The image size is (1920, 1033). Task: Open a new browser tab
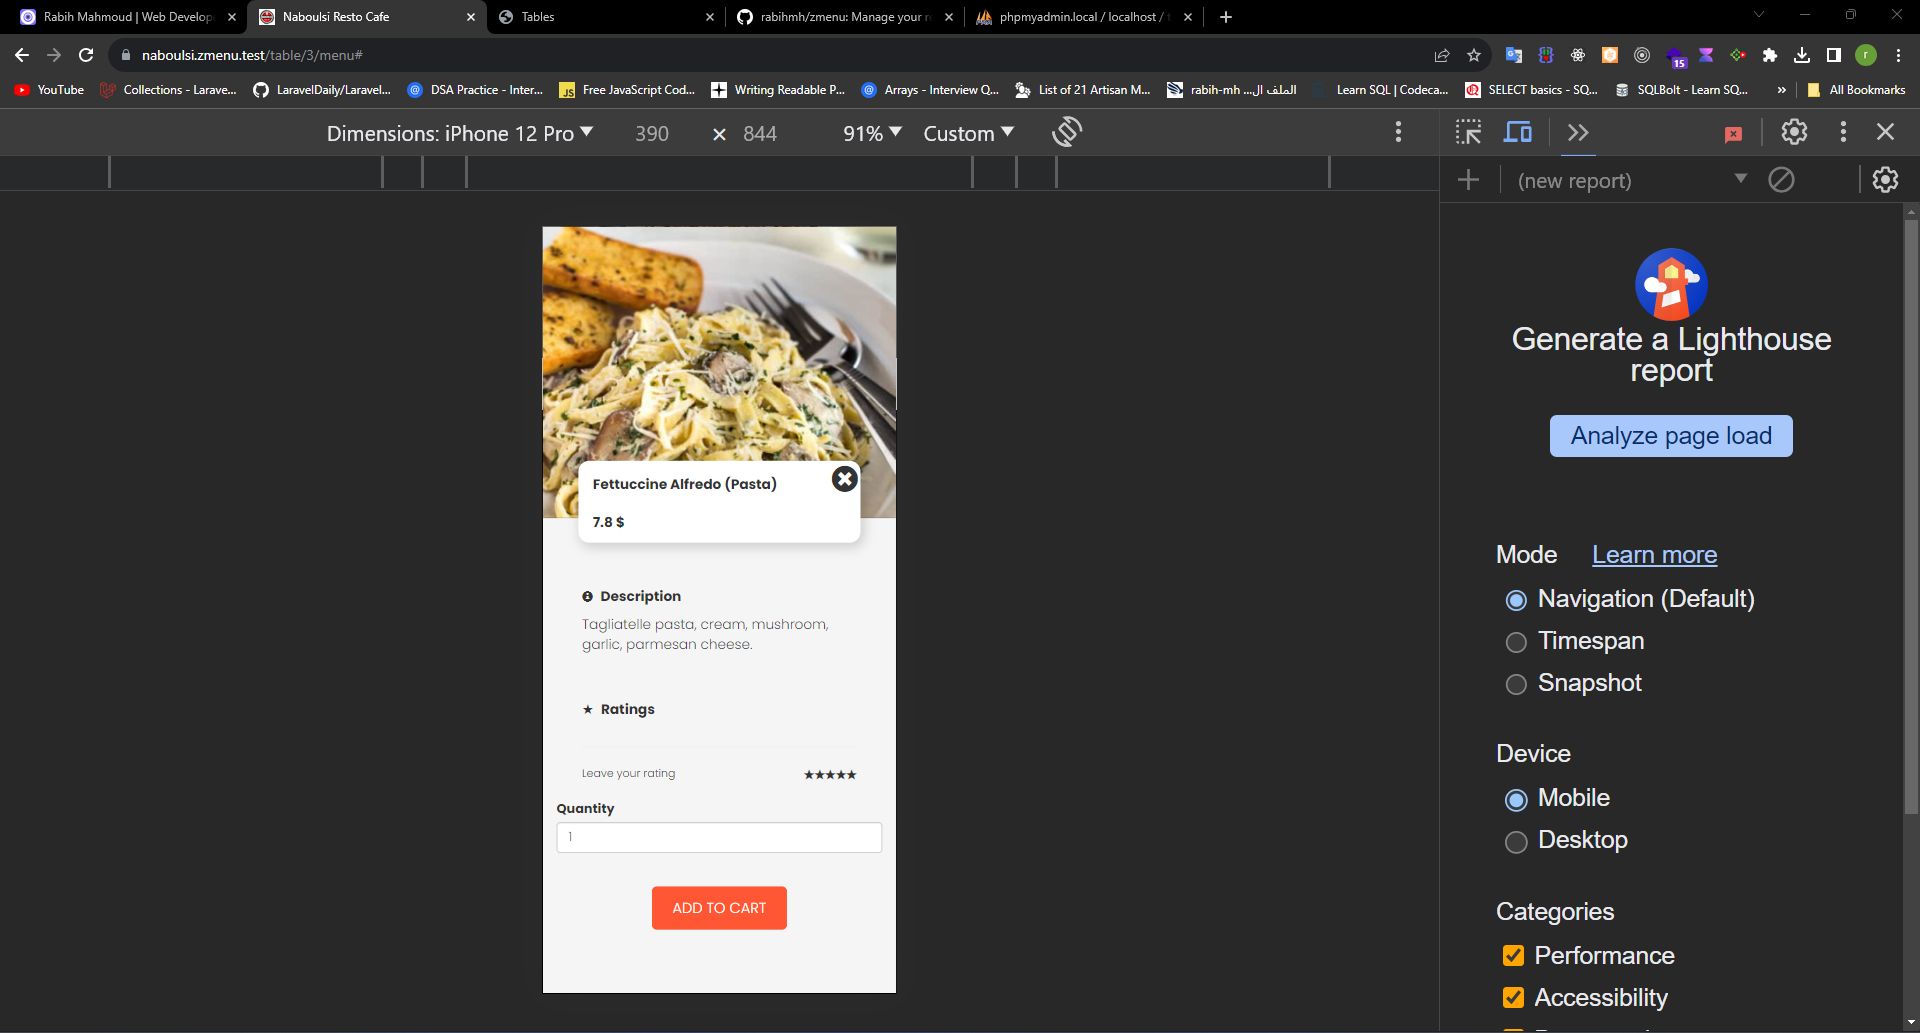[x=1226, y=17]
